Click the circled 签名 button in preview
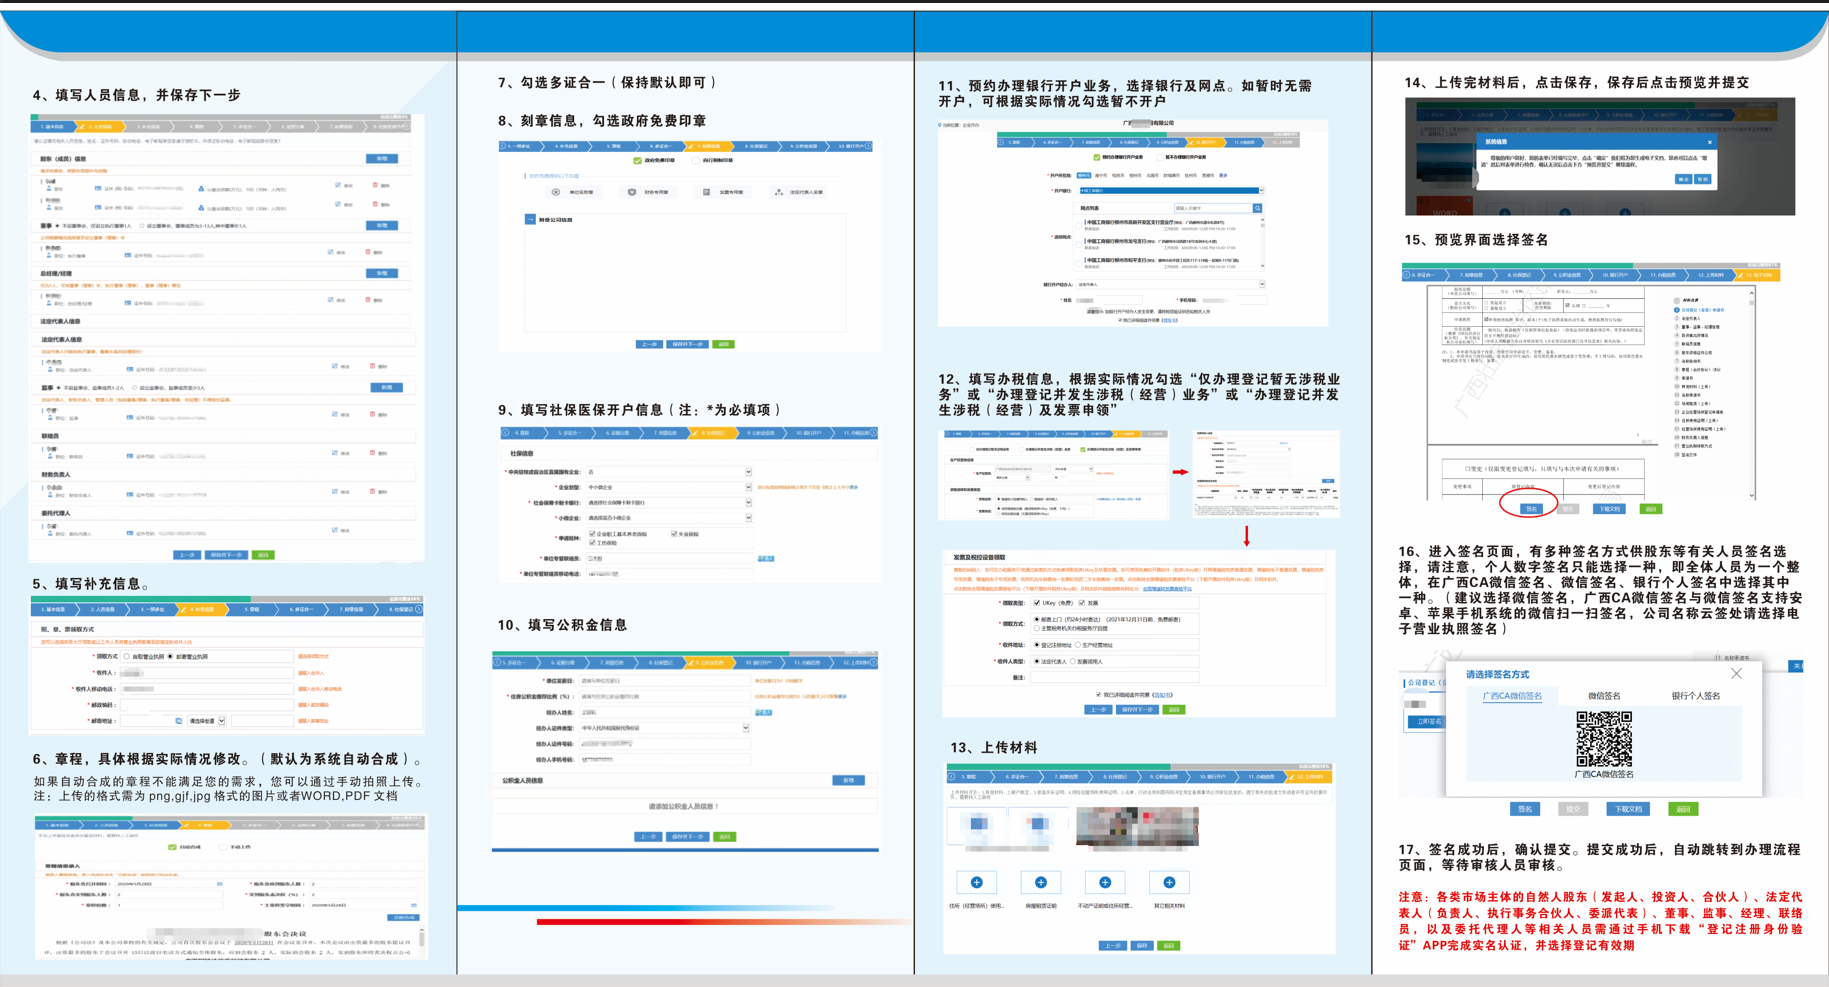 [x=1530, y=509]
